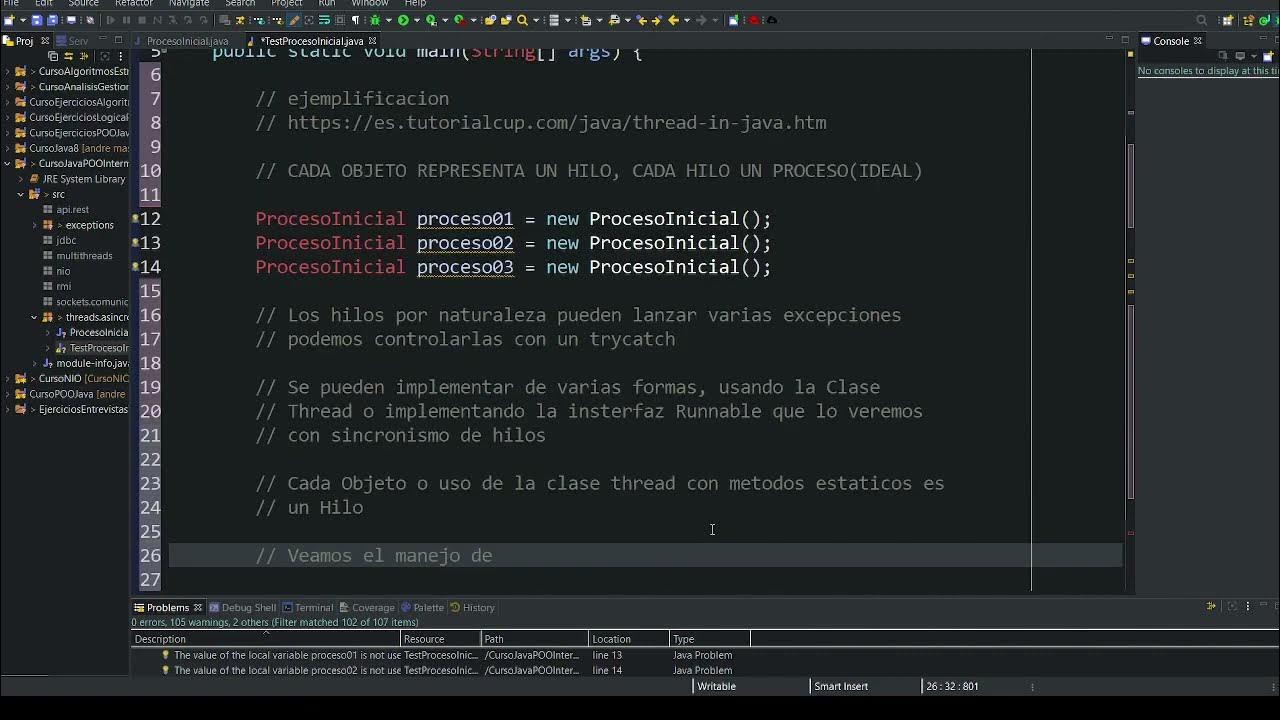1280x720 pixels.
Task: Click the JRE System Library icon
Action: click(35, 179)
